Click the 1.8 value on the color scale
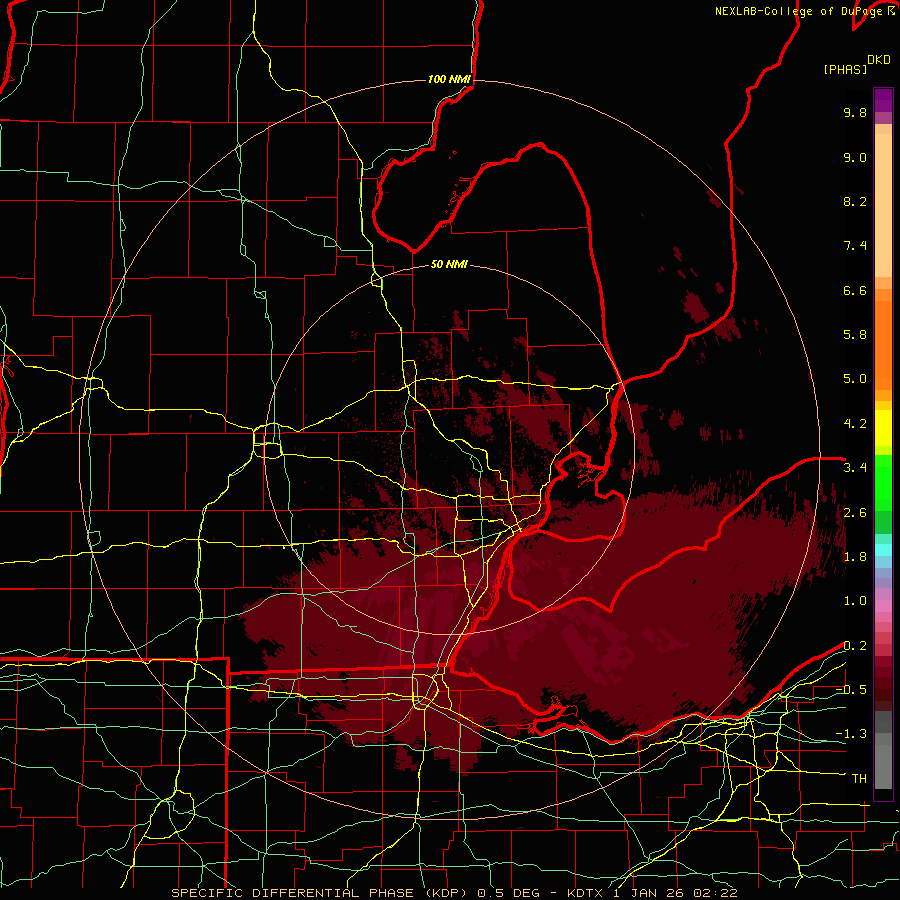 click(x=855, y=557)
